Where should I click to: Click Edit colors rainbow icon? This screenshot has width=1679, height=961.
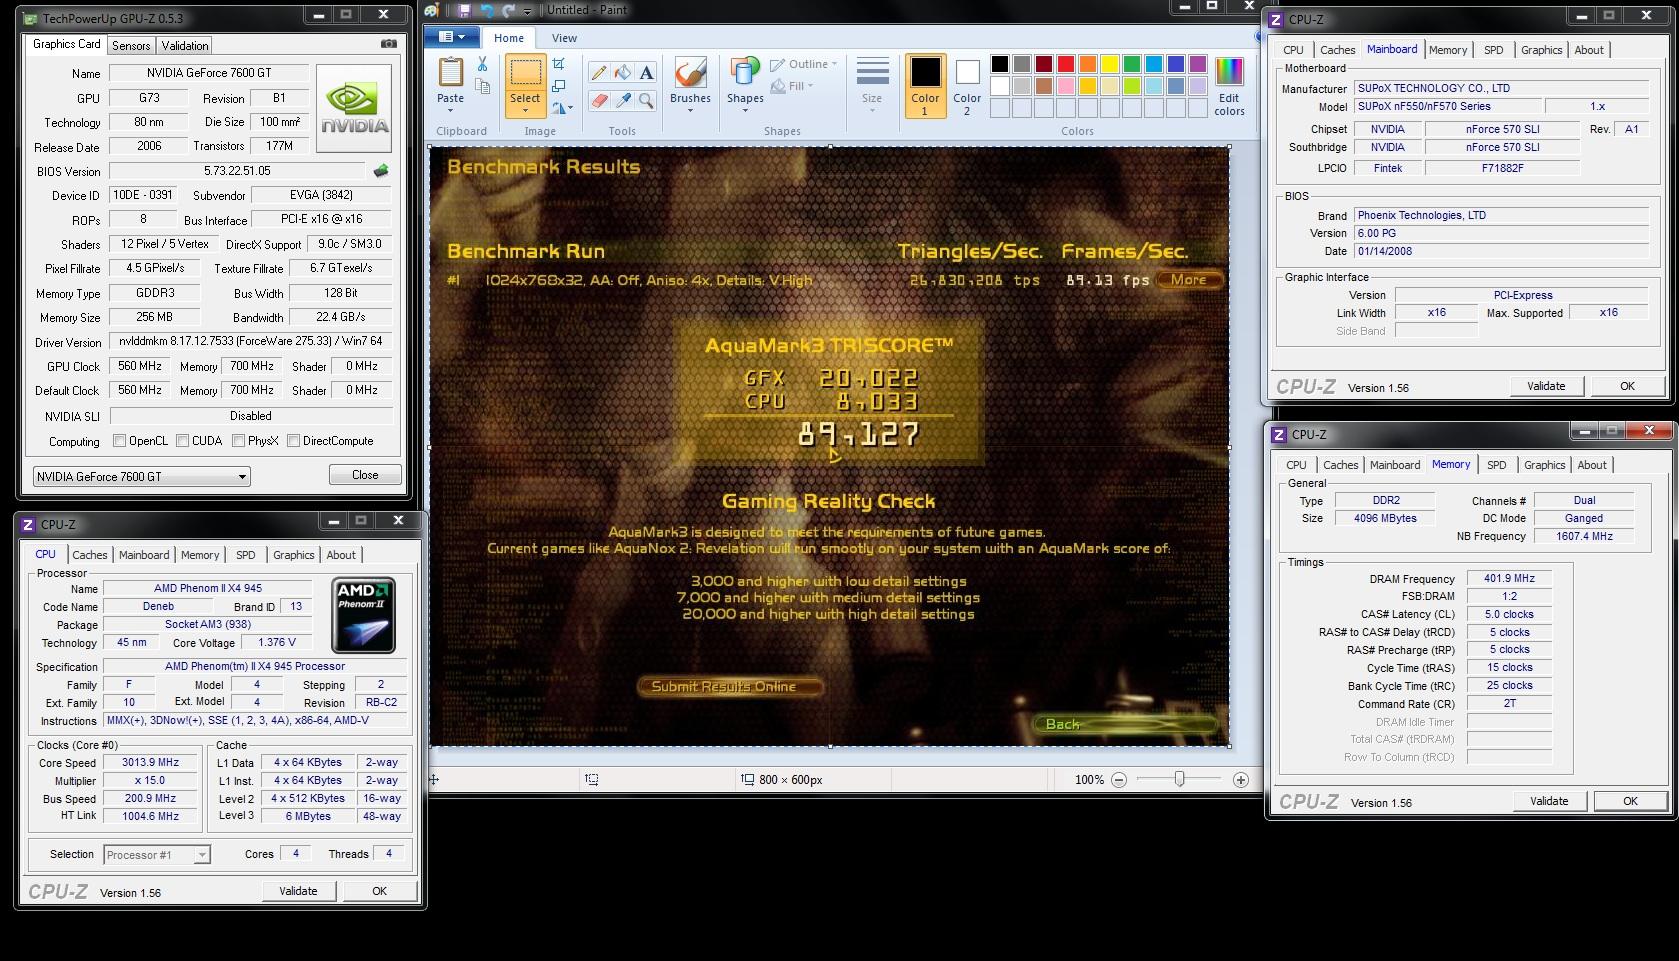click(1229, 73)
